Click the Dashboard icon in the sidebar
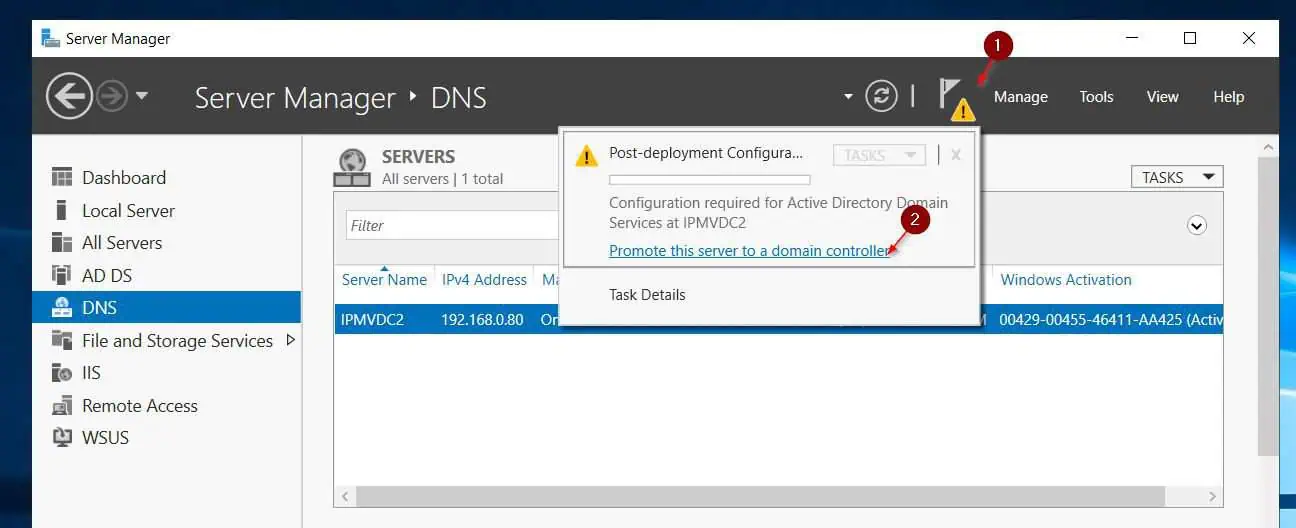 point(62,178)
